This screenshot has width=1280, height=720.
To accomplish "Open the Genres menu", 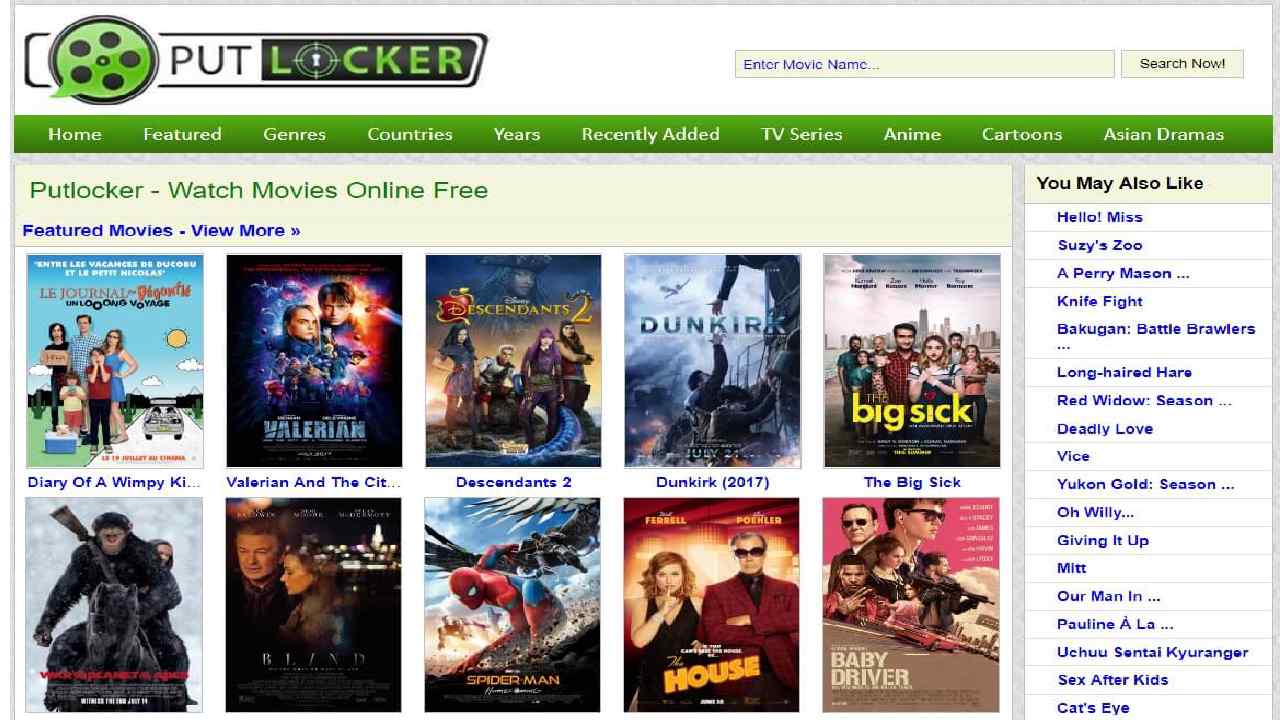I will [295, 134].
